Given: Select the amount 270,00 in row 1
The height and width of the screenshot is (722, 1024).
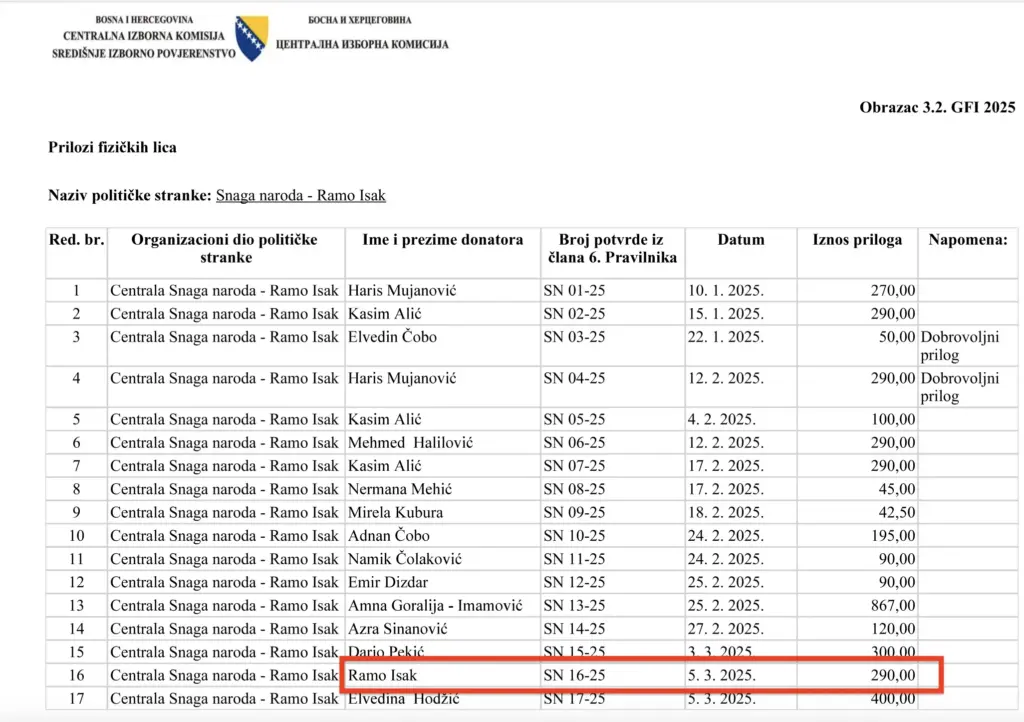Looking at the screenshot, I should click(893, 290).
